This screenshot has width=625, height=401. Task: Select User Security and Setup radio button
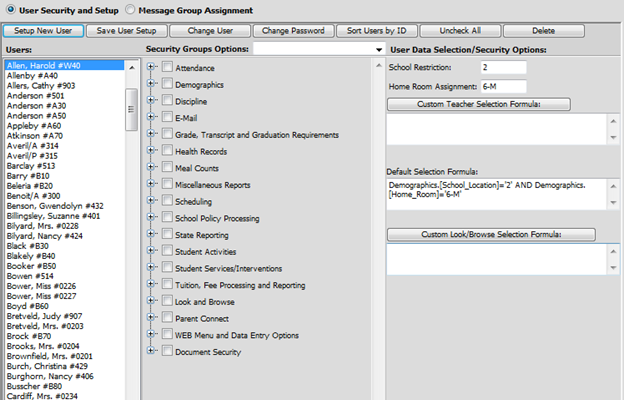point(10,10)
